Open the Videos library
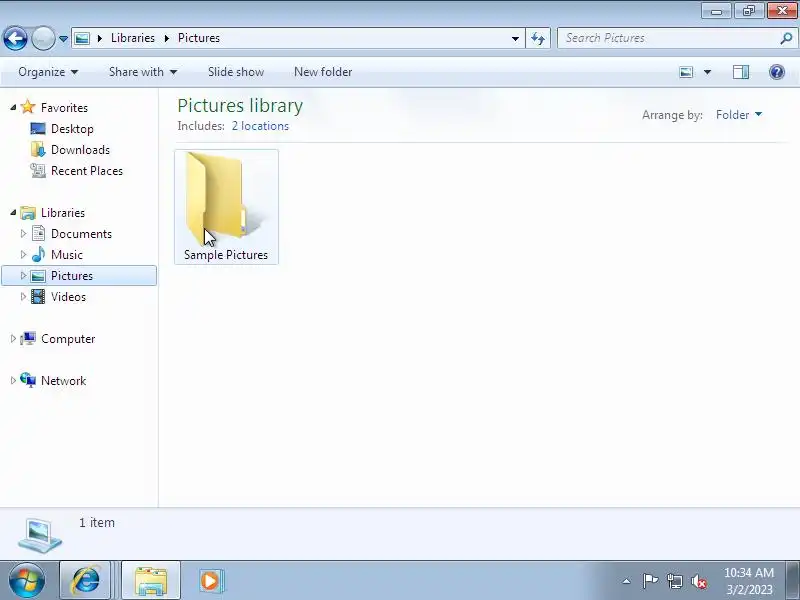The image size is (800, 600). point(68,296)
